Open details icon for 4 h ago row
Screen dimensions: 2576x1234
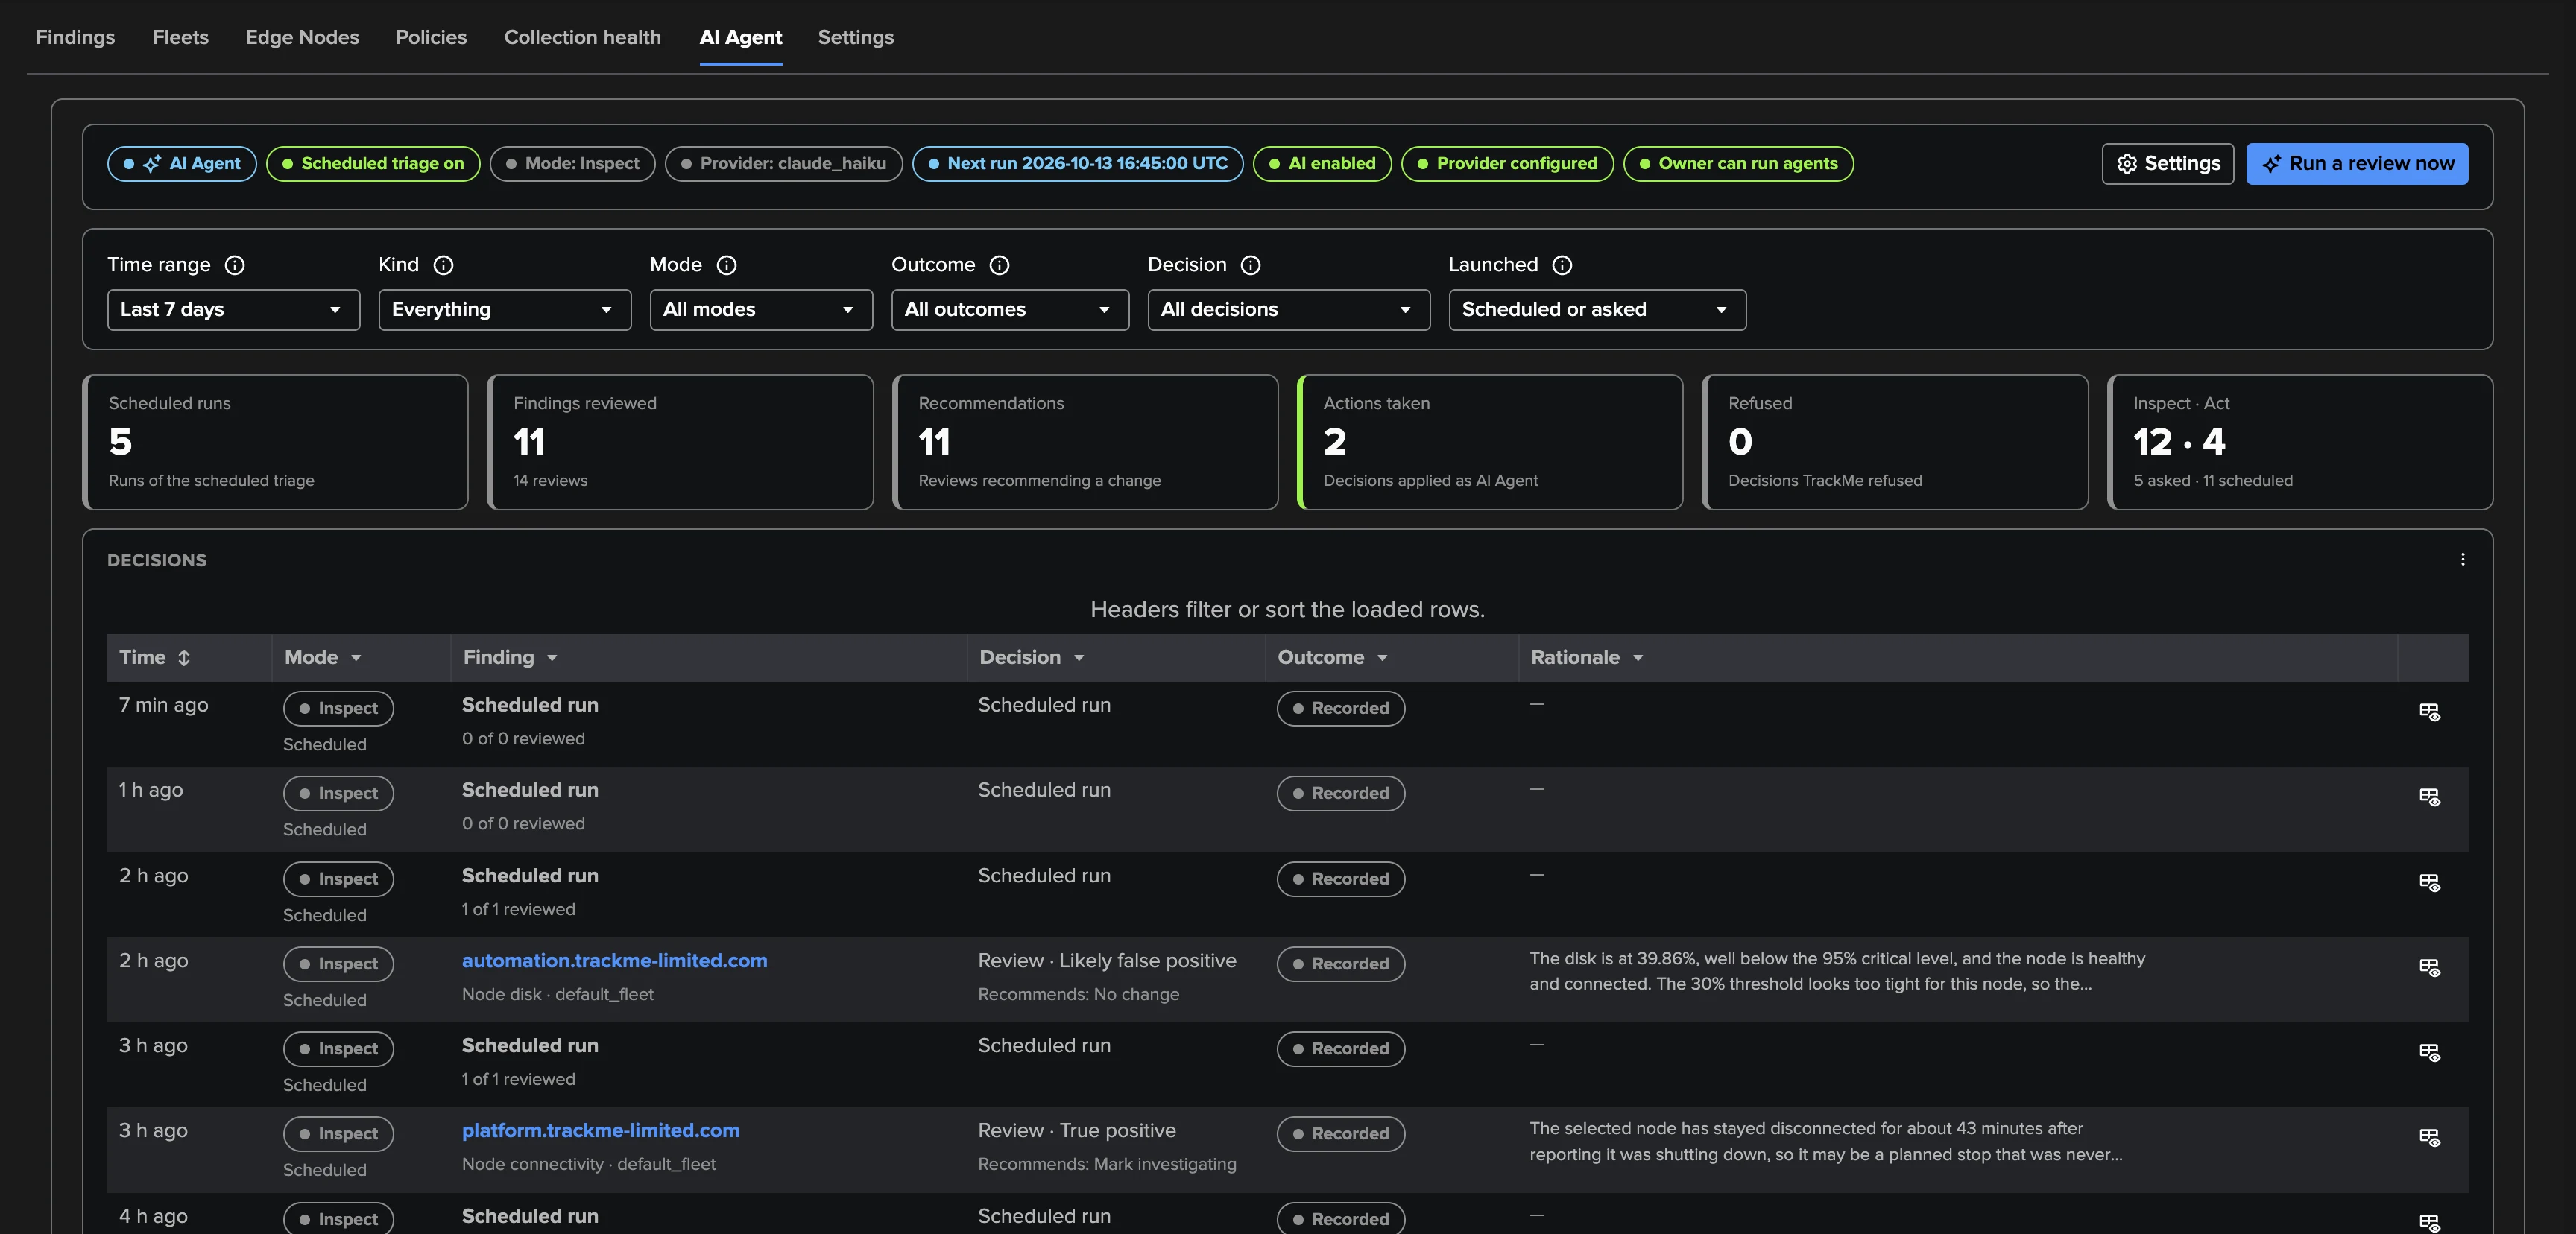2429,1222
